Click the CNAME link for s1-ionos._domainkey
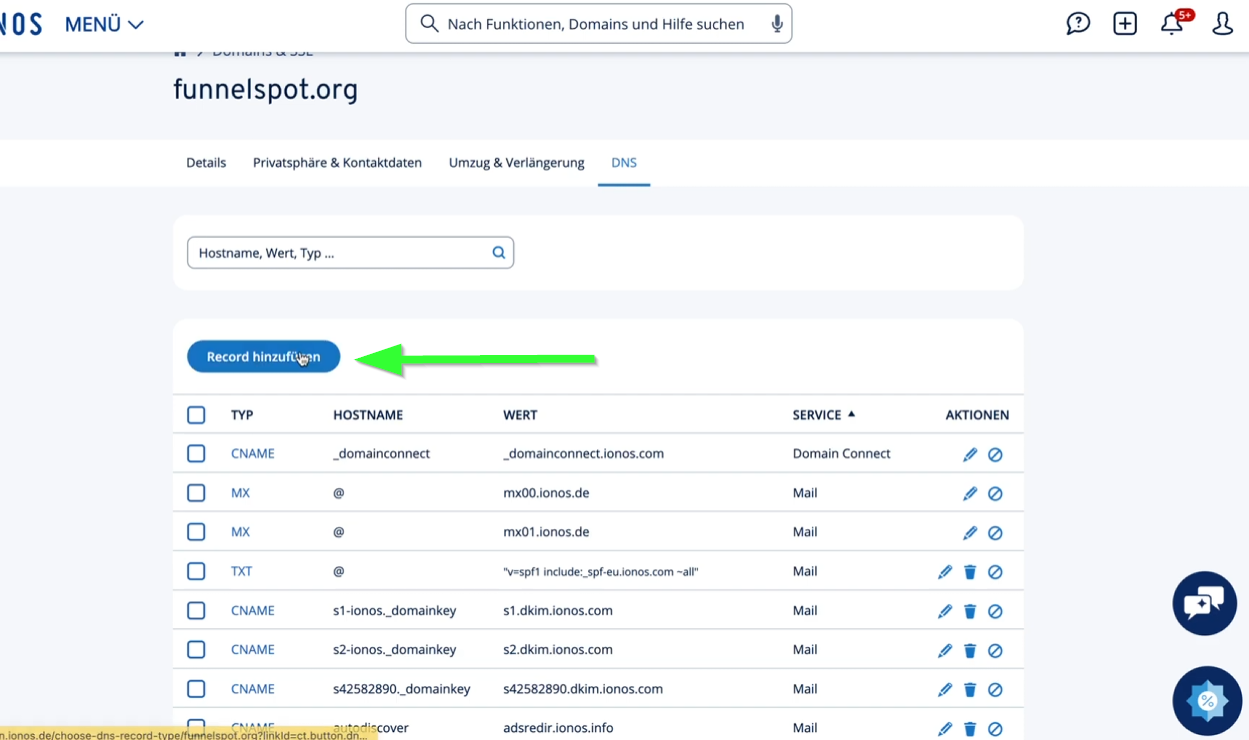The height and width of the screenshot is (740, 1249). (253, 611)
